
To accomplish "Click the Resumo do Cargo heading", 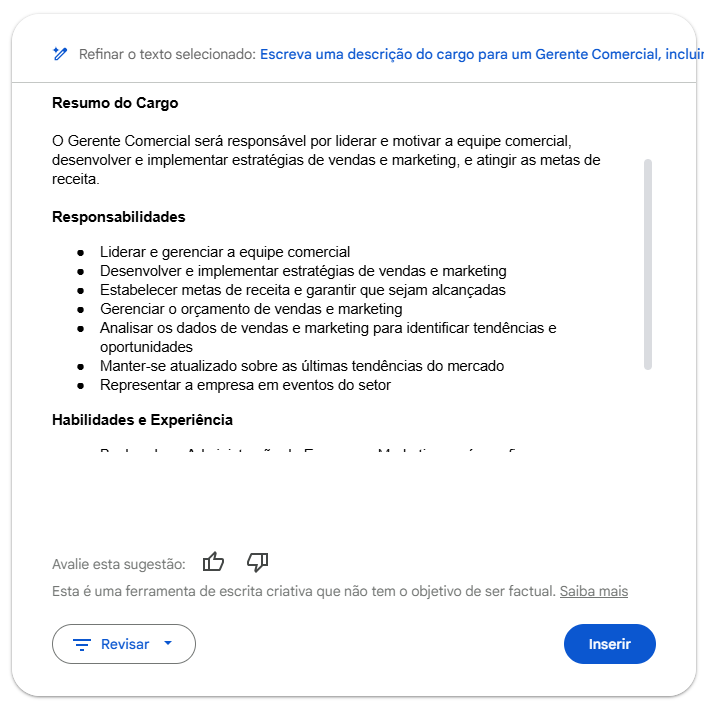I will [115, 103].
